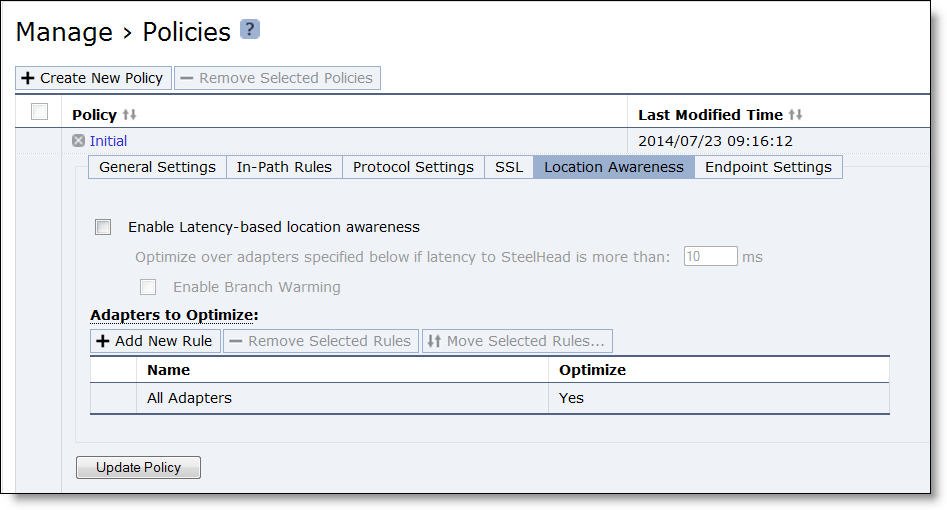This screenshot has height=510, width=947.
Task: Open the Initial policy link
Action: pos(108,141)
